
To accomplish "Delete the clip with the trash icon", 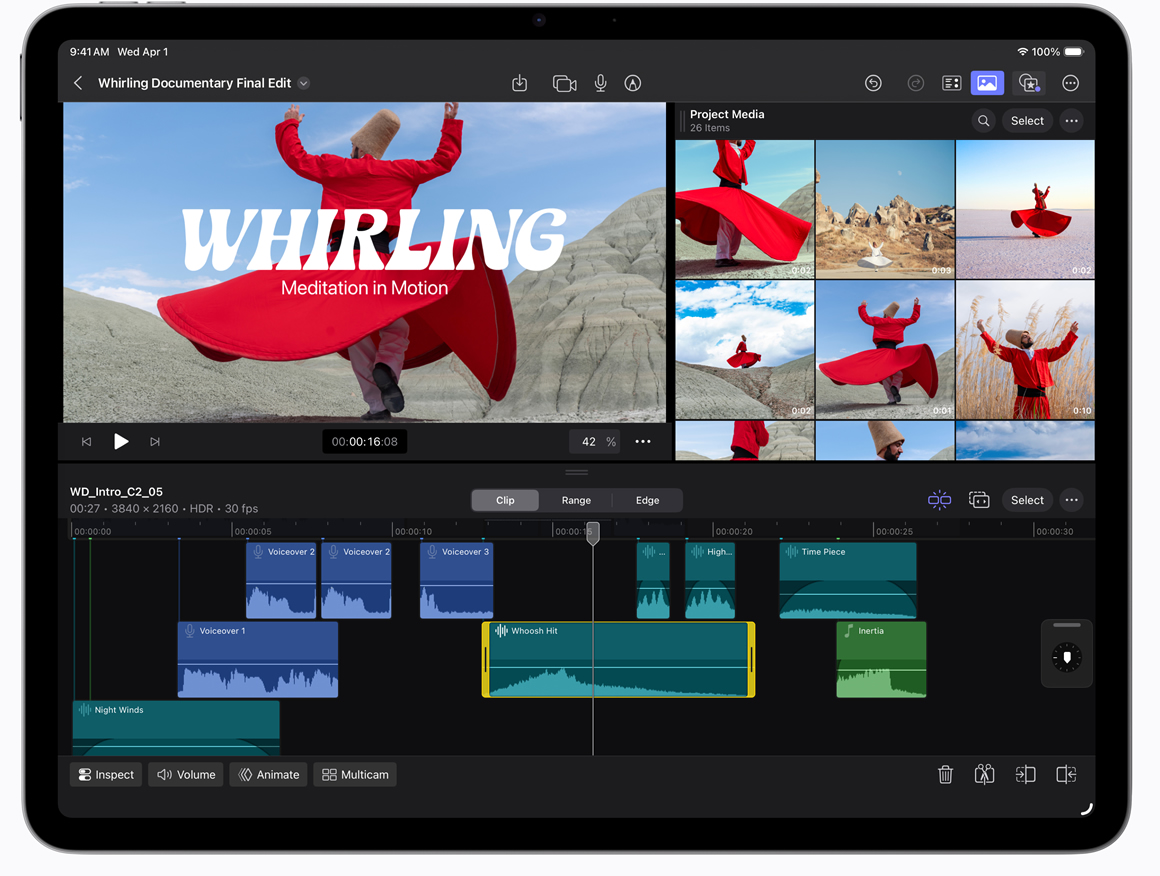I will (945, 775).
